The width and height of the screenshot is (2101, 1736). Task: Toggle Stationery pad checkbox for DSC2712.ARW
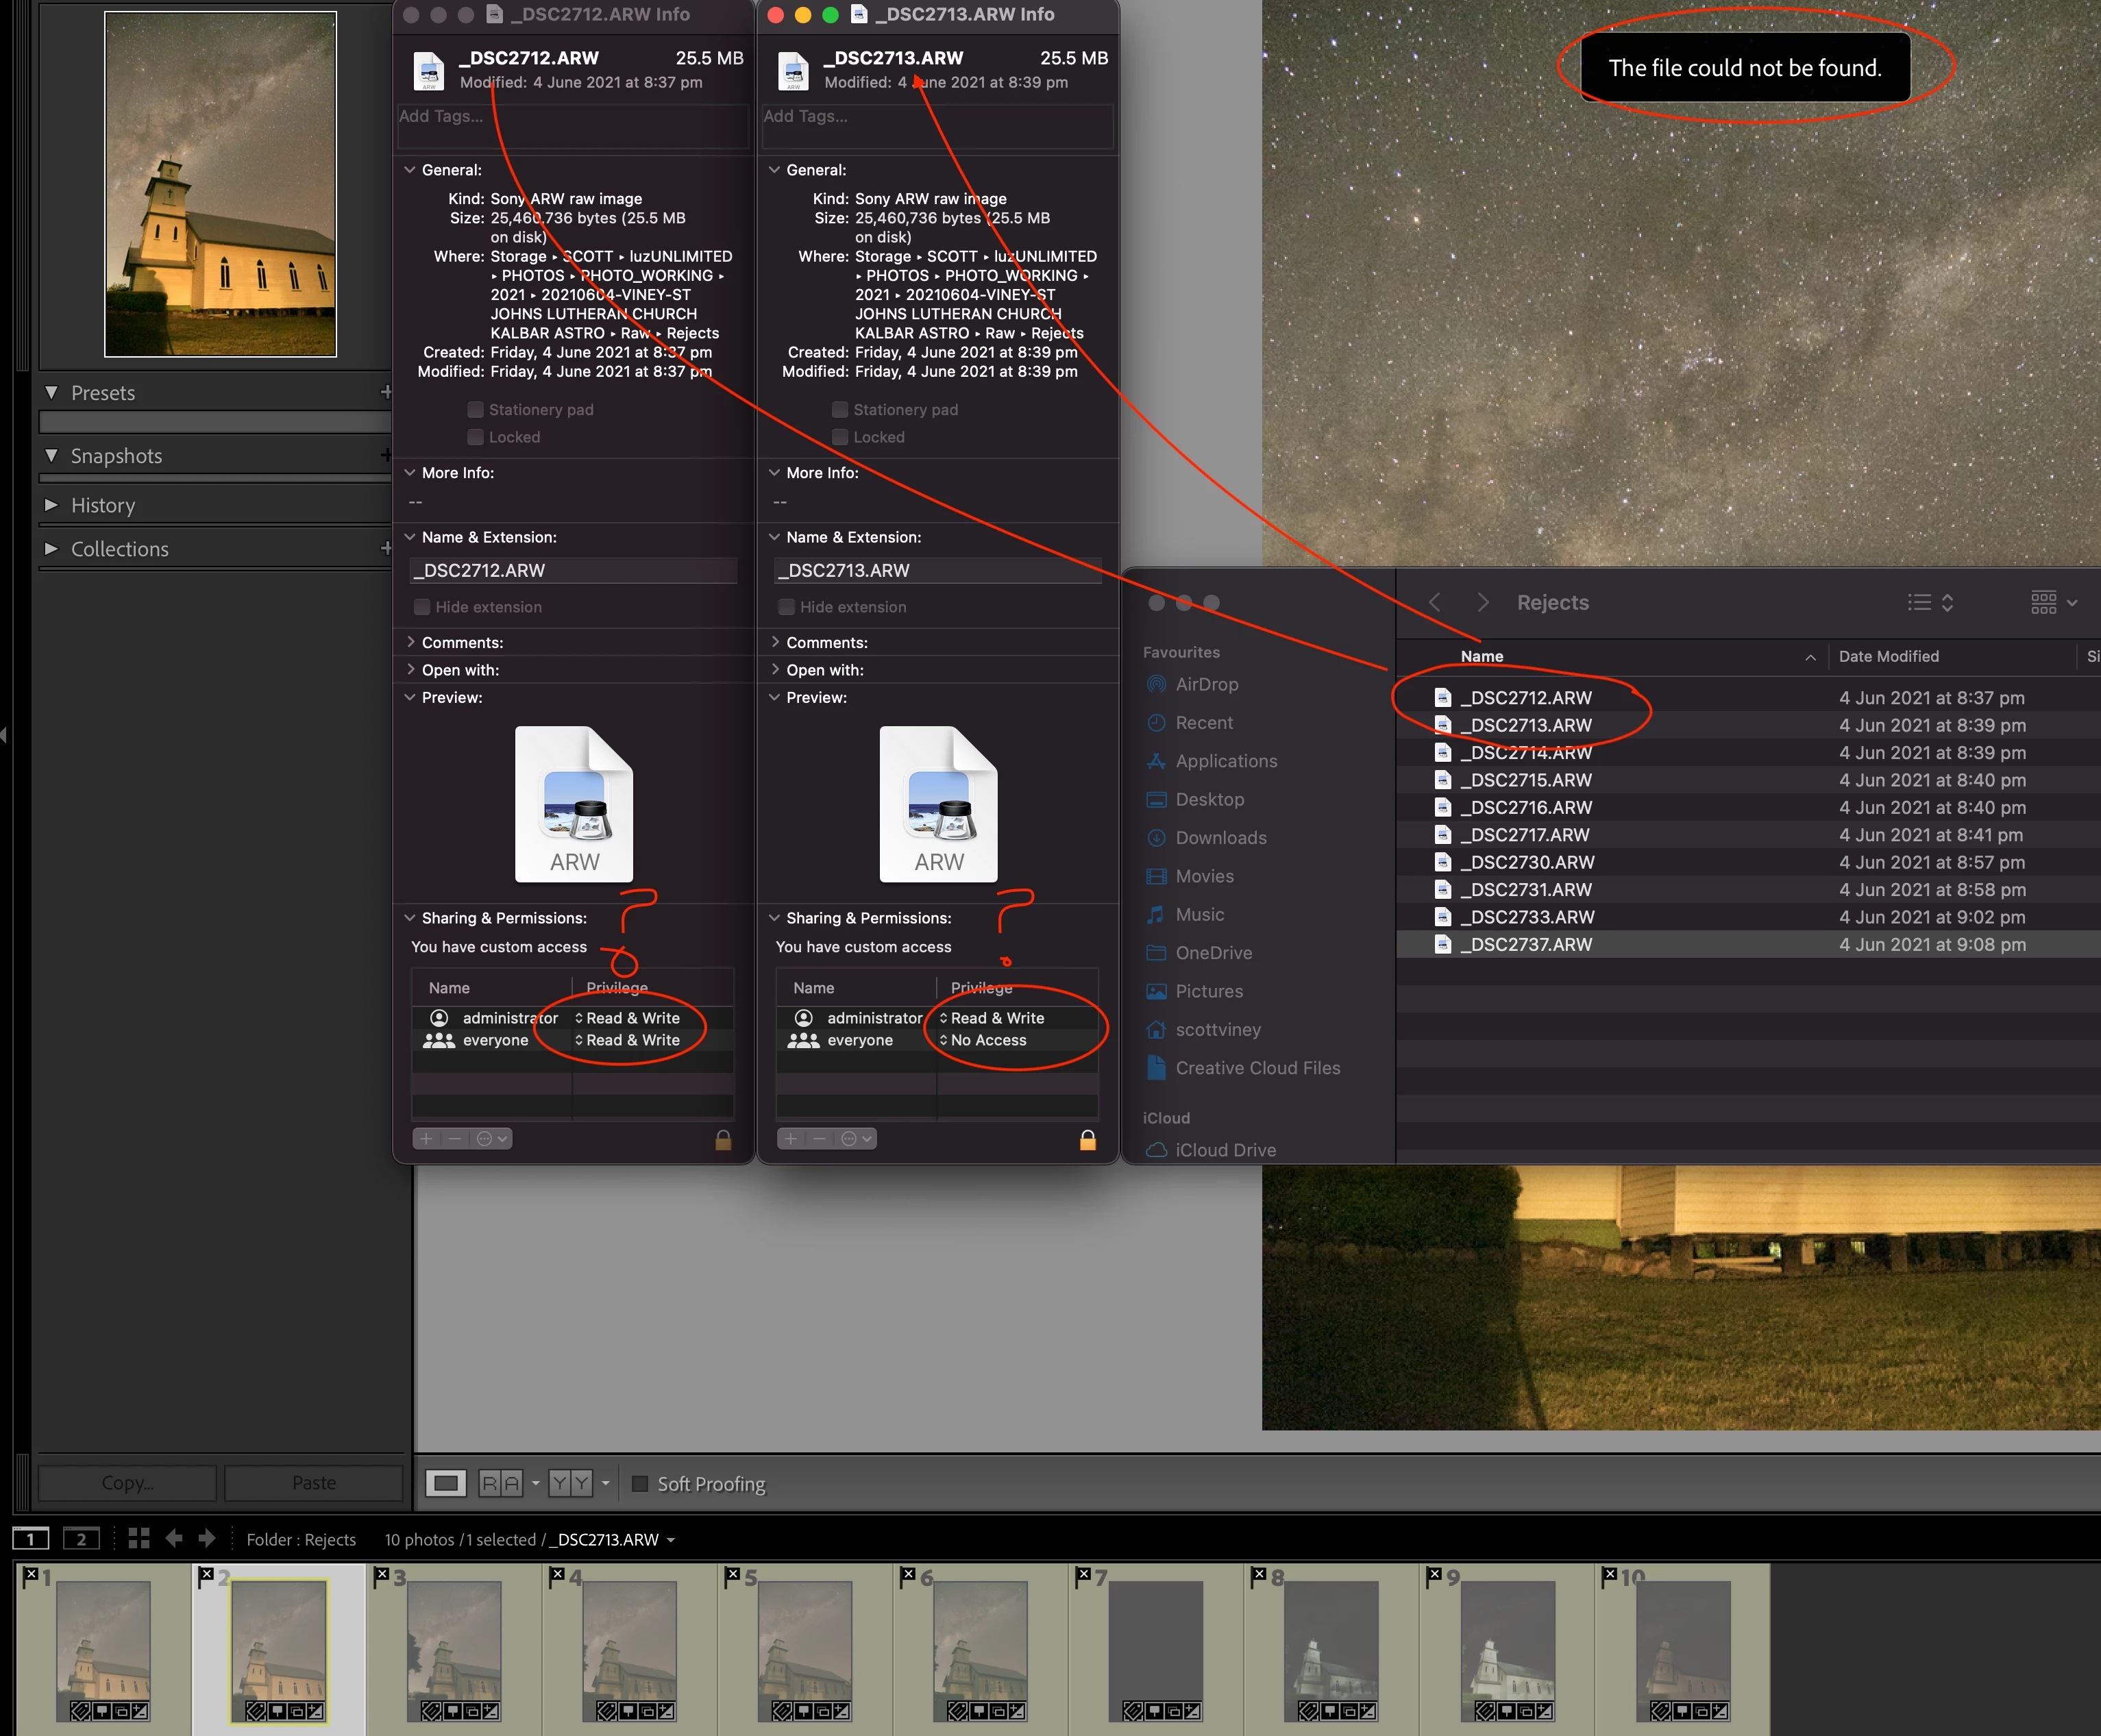point(476,409)
